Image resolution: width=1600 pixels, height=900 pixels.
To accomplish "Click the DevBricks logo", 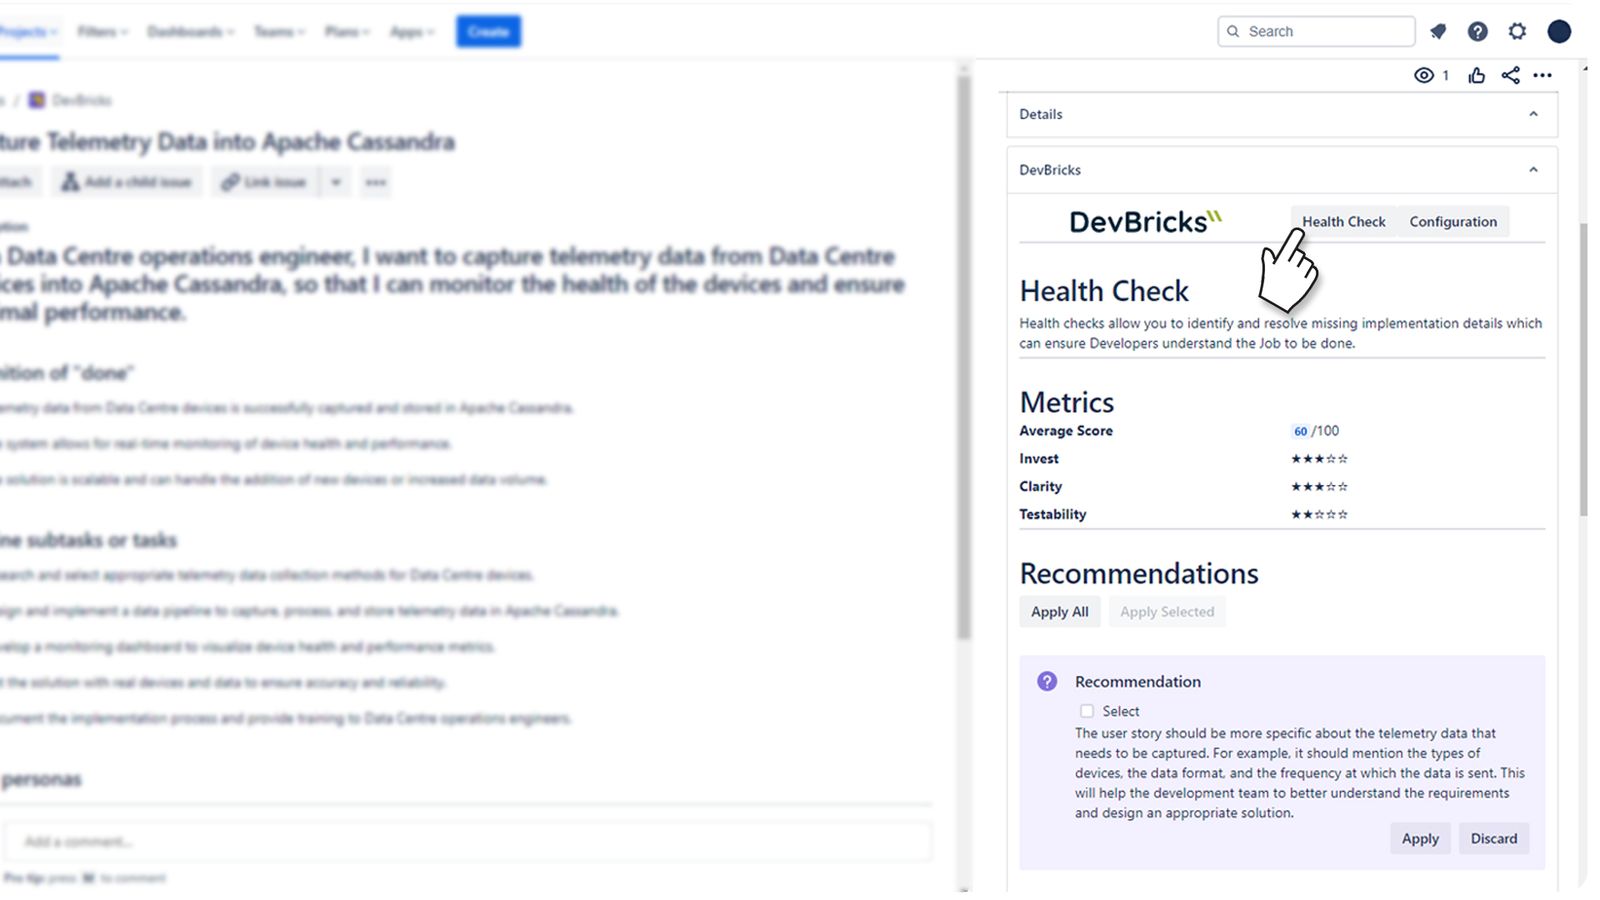I will coord(1145,221).
